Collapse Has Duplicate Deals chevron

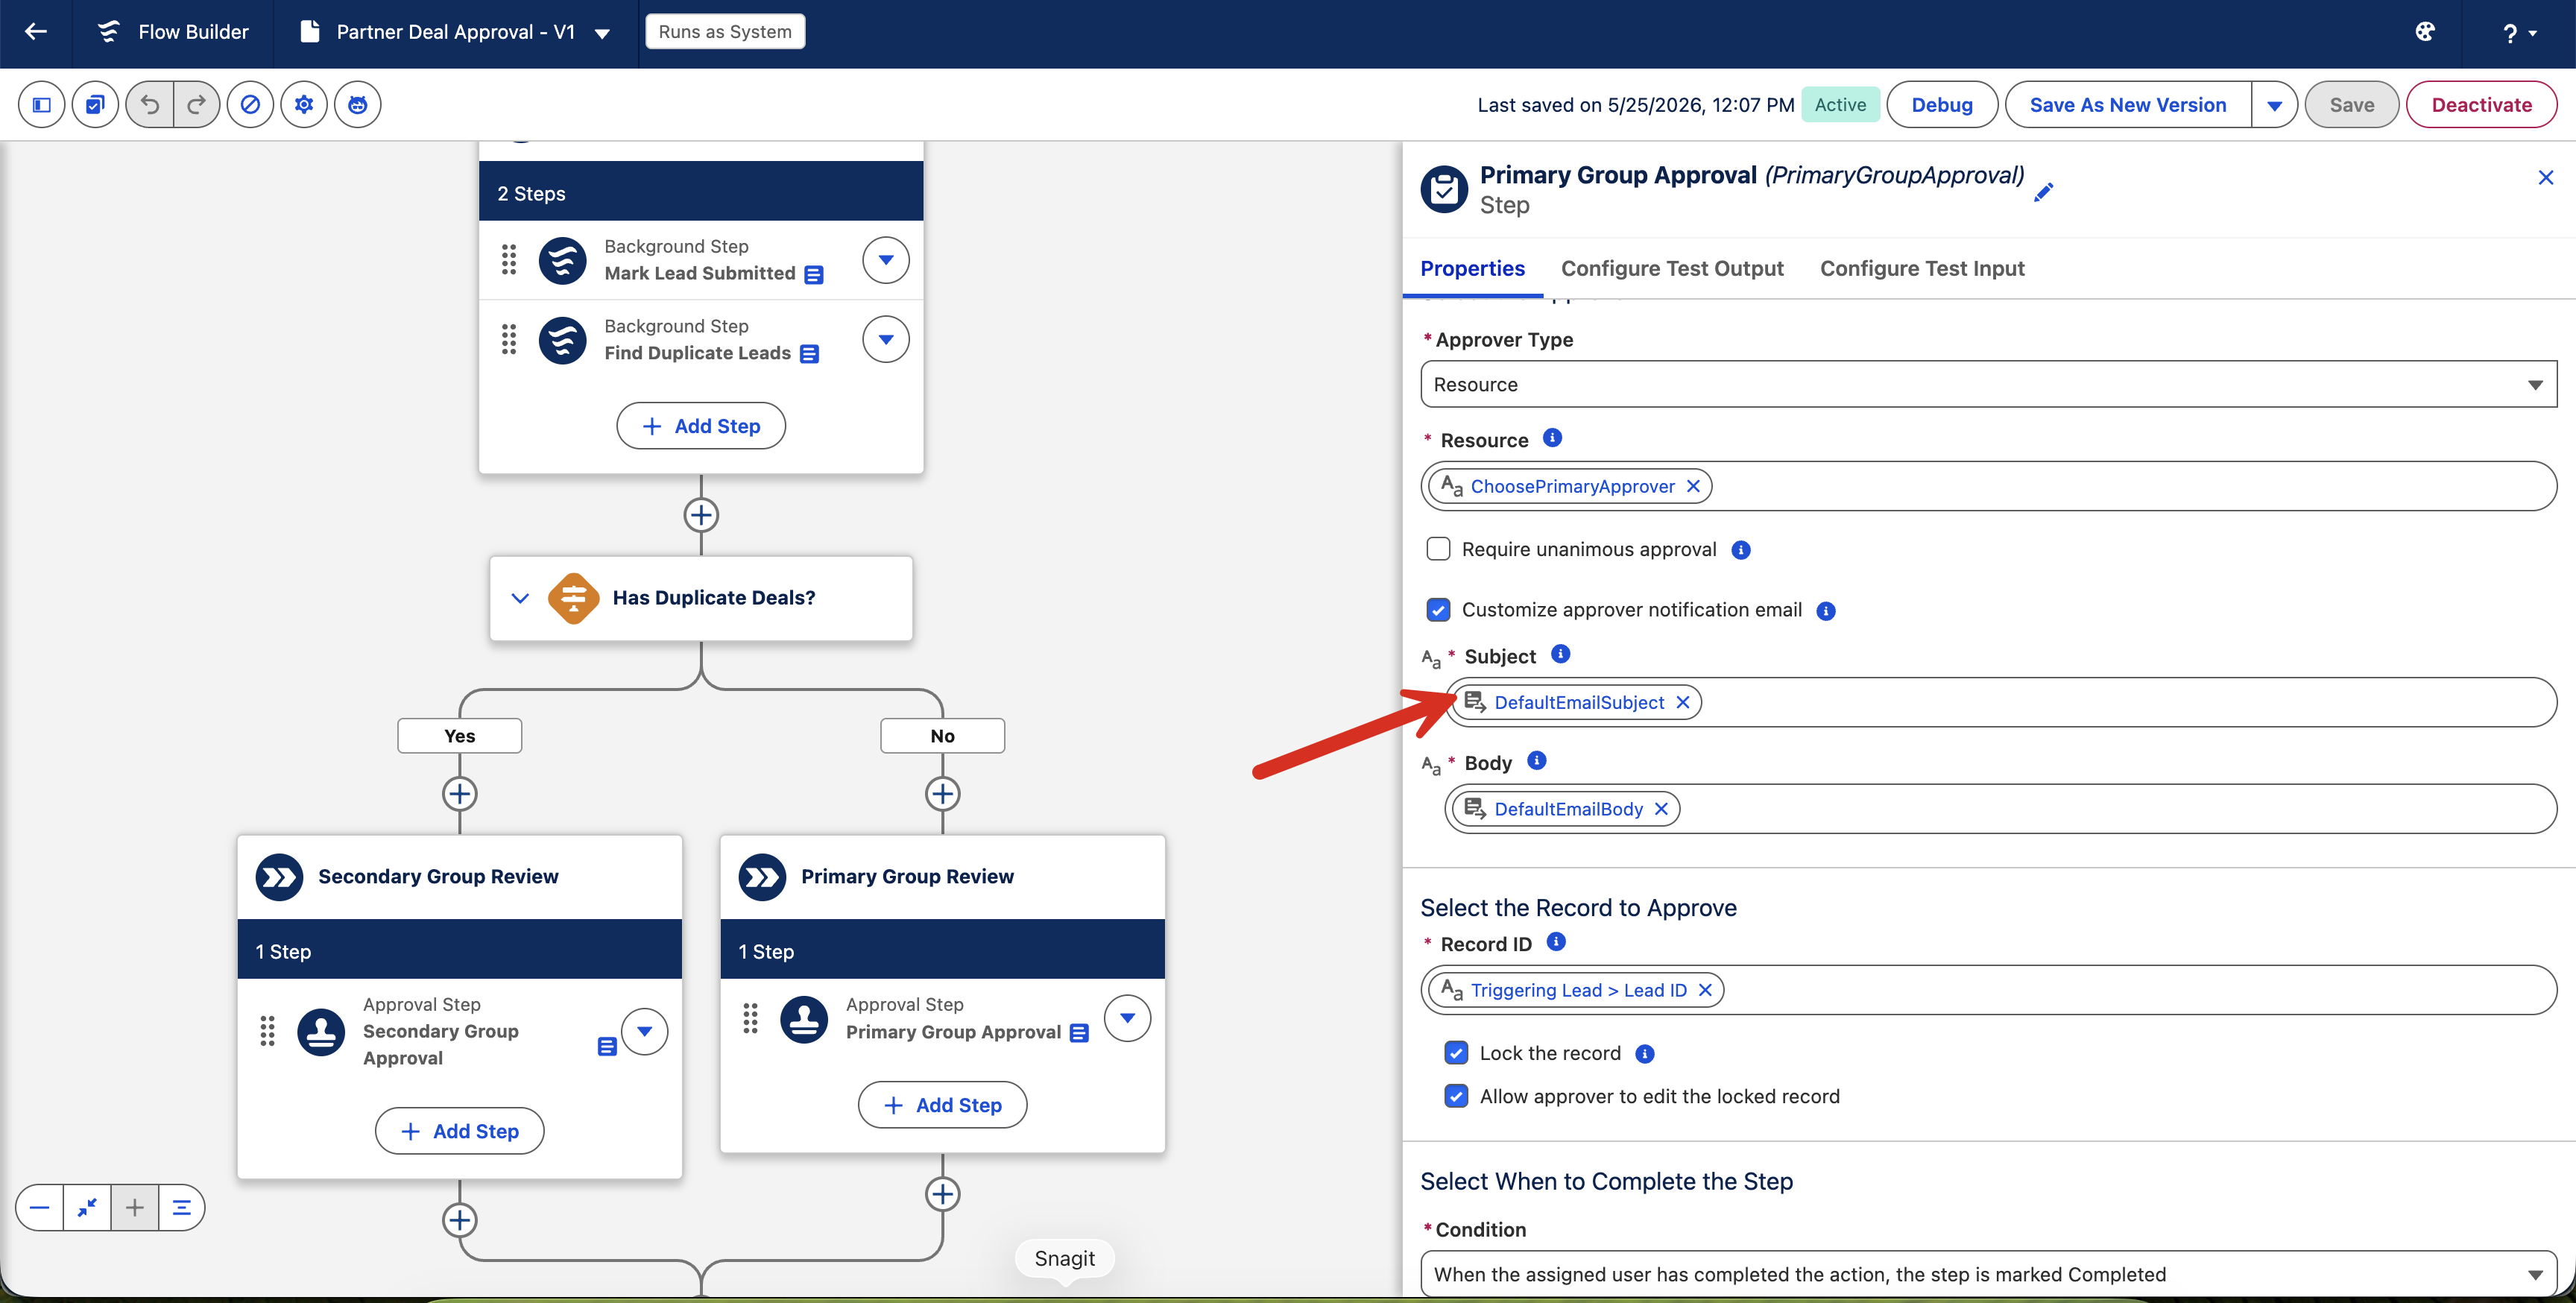click(520, 598)
